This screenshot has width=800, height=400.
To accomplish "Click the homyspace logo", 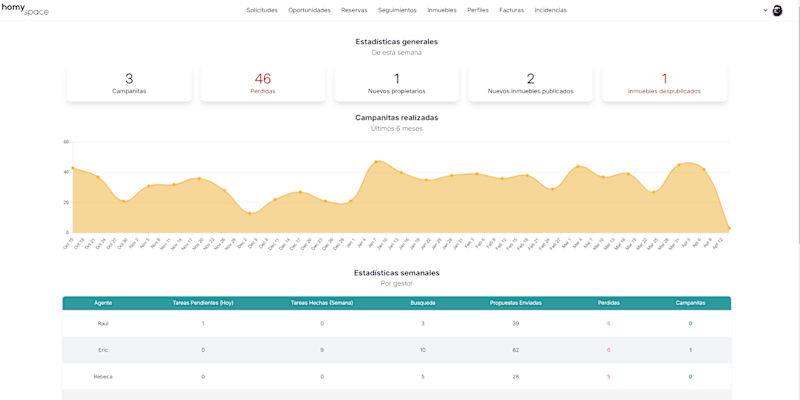I will (26, 10).
